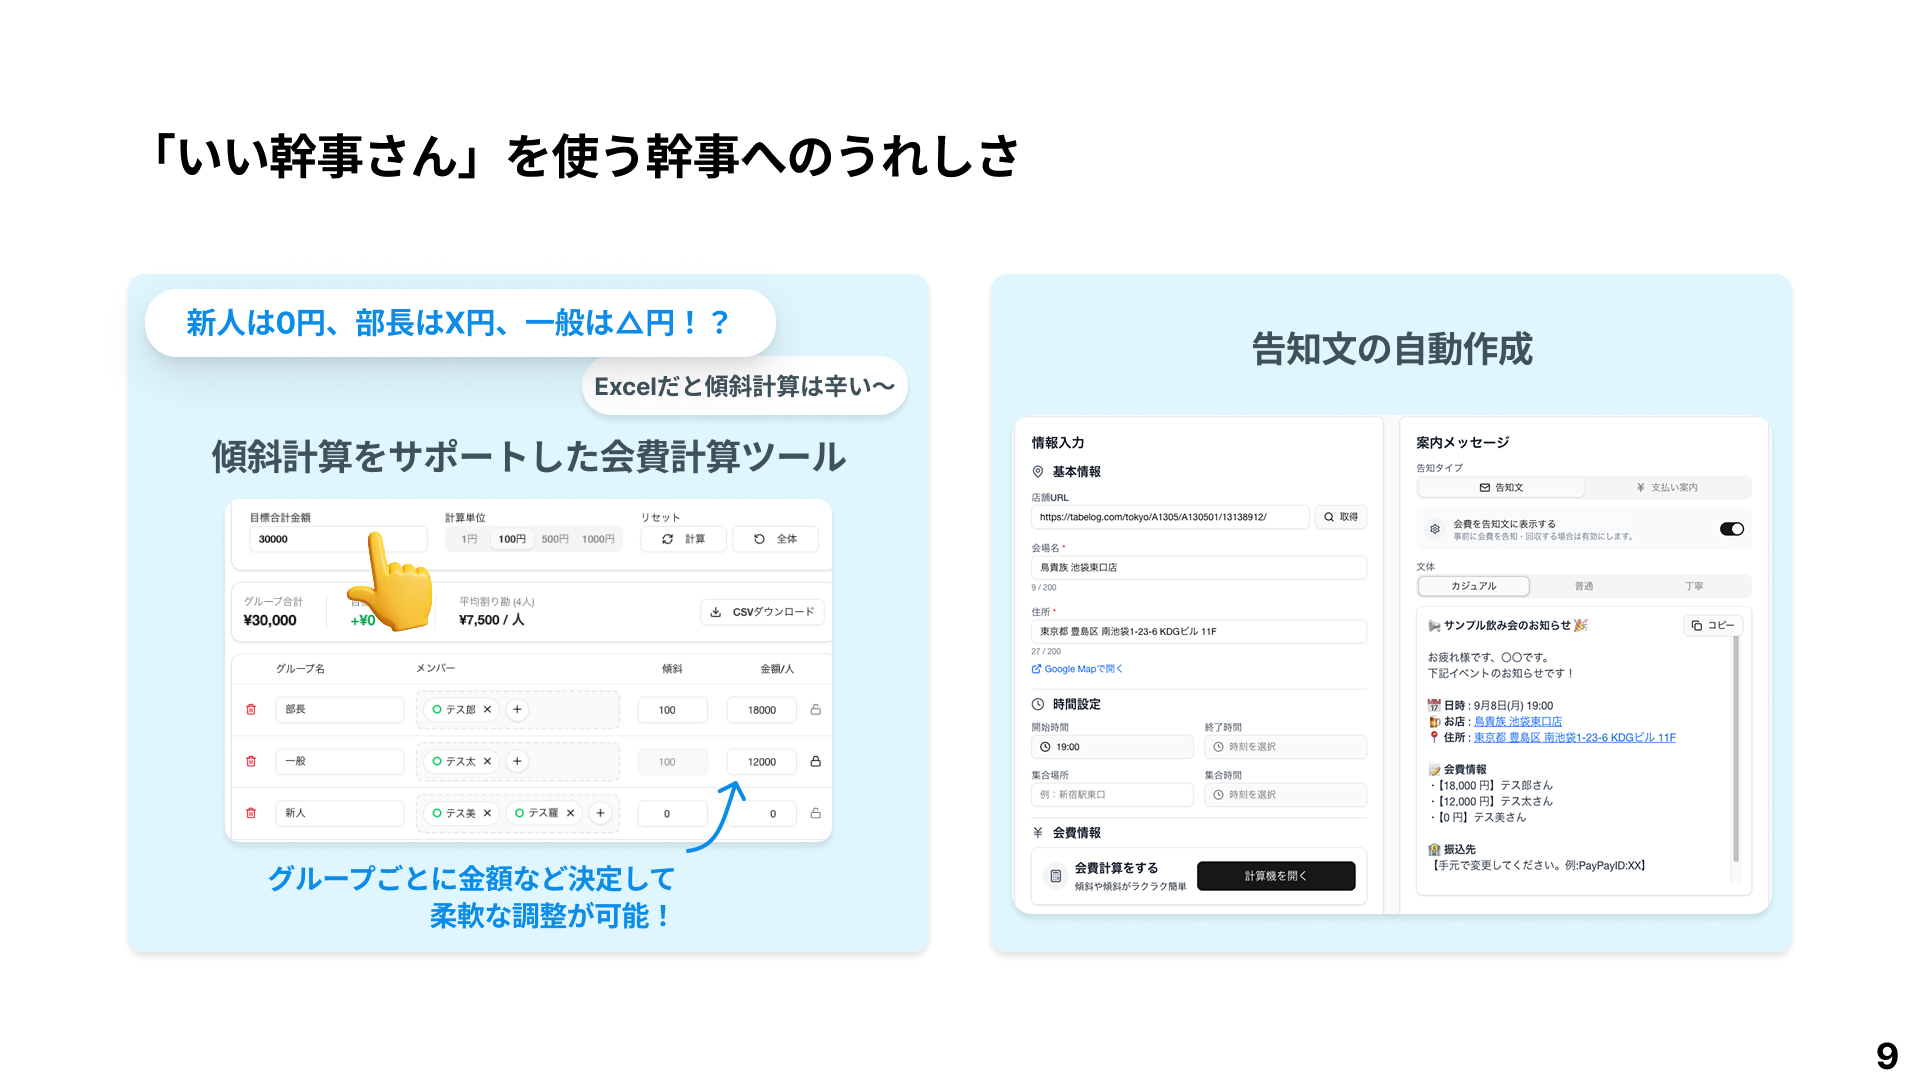Open the 終了時間 time picker

(1284, 747)
